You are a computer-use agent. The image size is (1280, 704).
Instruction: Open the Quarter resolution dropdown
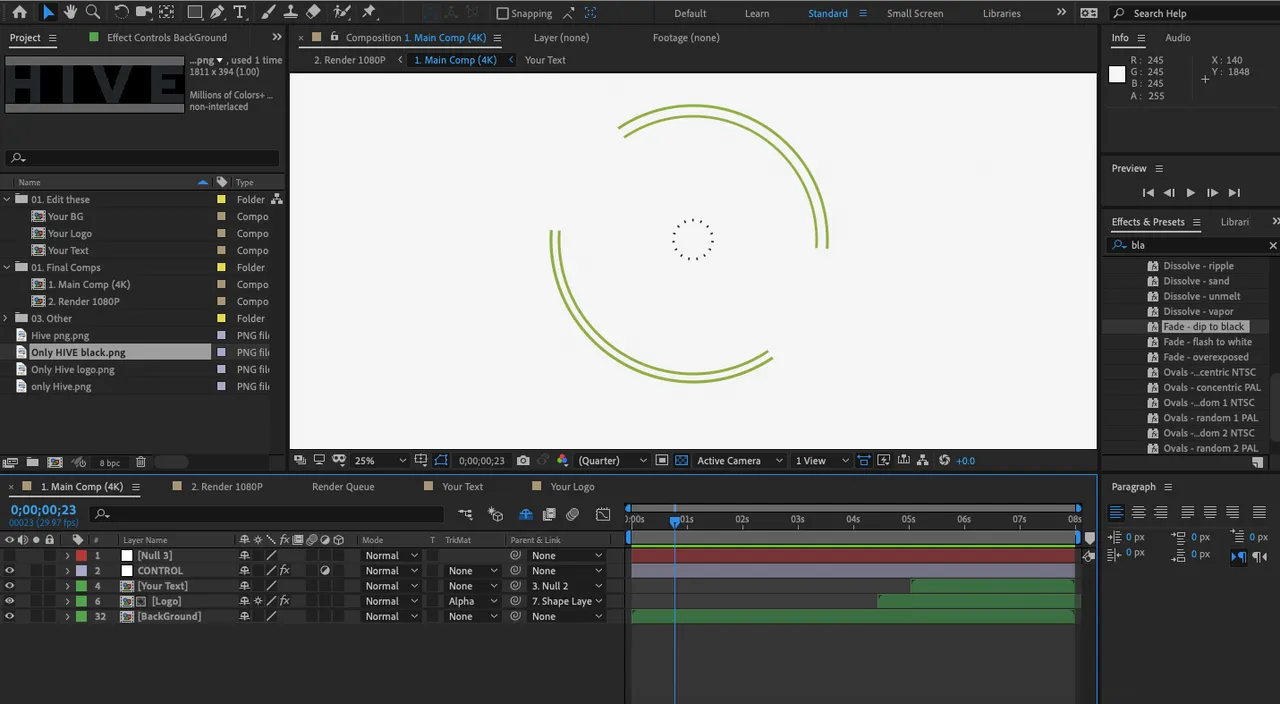pos(614,461)
